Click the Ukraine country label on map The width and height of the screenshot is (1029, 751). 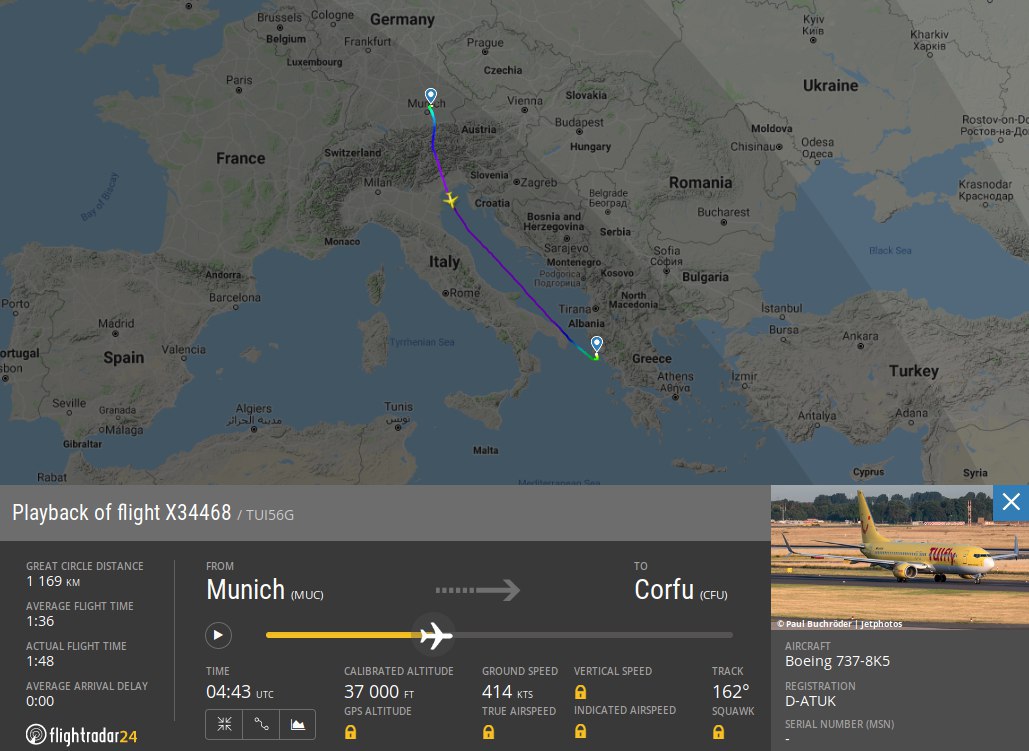coord(830,85)
